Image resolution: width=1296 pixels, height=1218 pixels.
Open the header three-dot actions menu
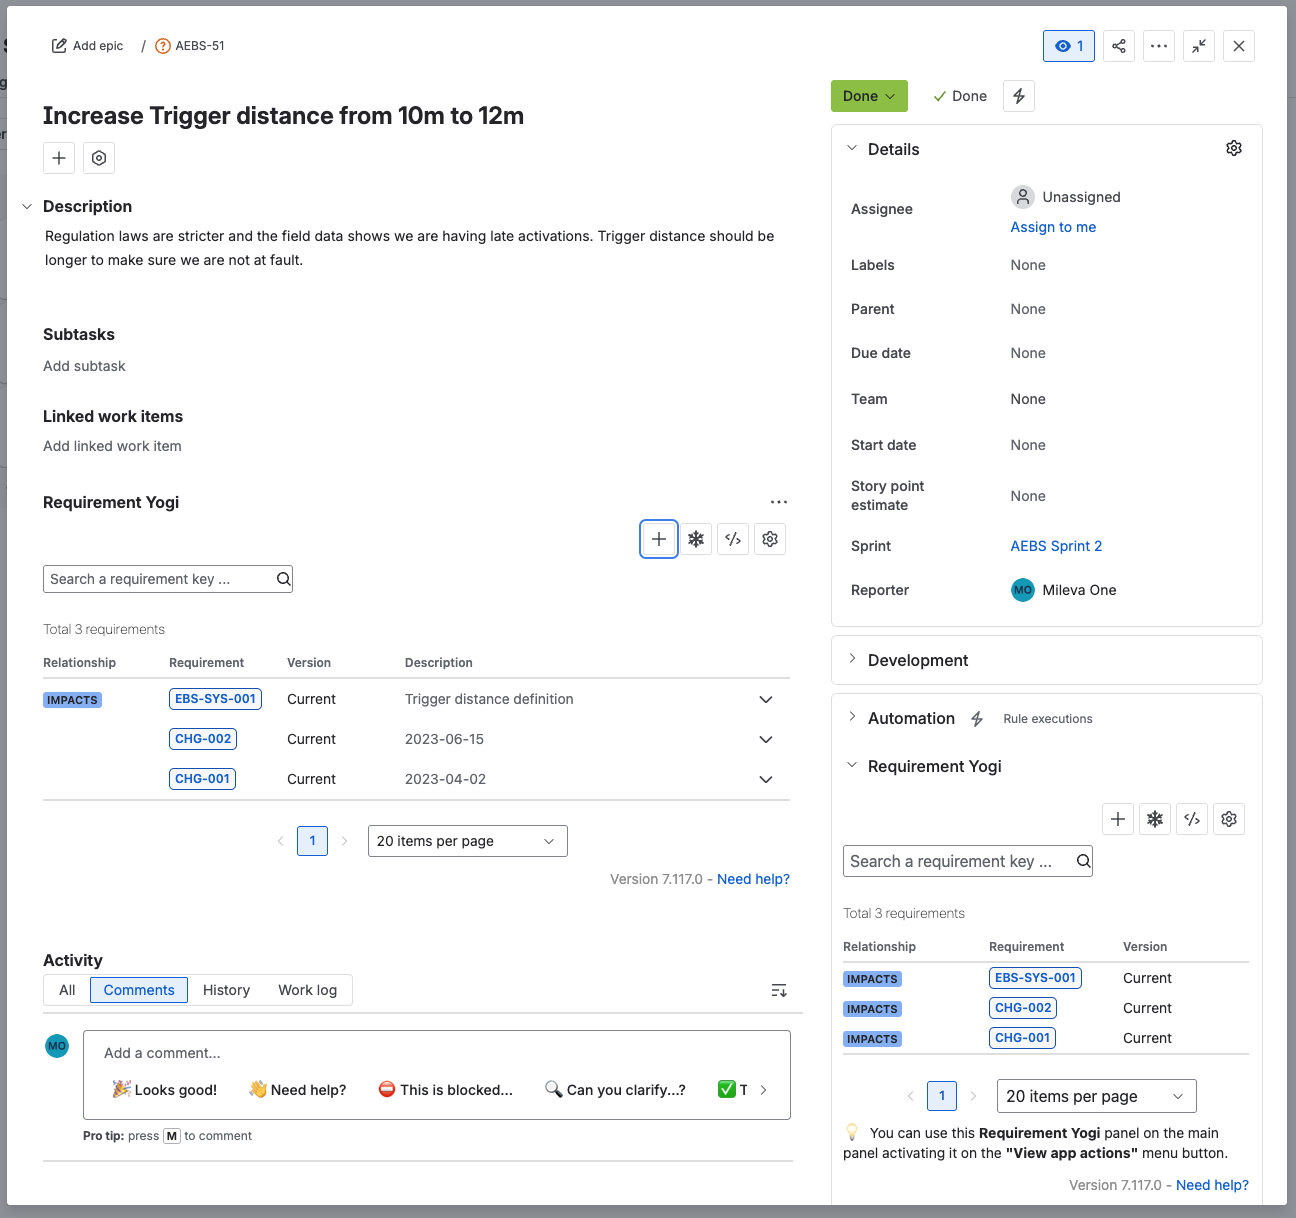[x=1159, y=46]
